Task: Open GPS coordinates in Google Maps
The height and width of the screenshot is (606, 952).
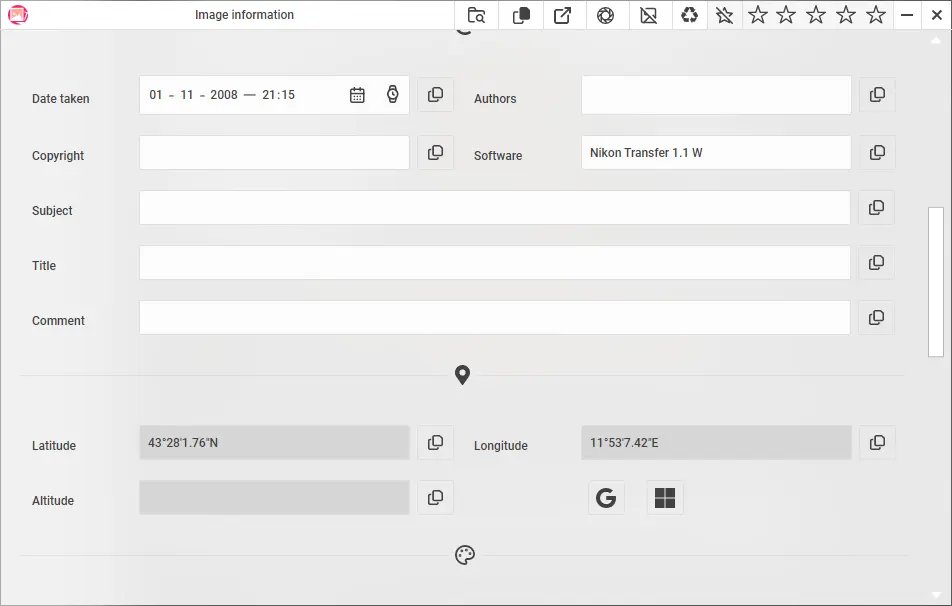Action: click(x=606, y=497)
